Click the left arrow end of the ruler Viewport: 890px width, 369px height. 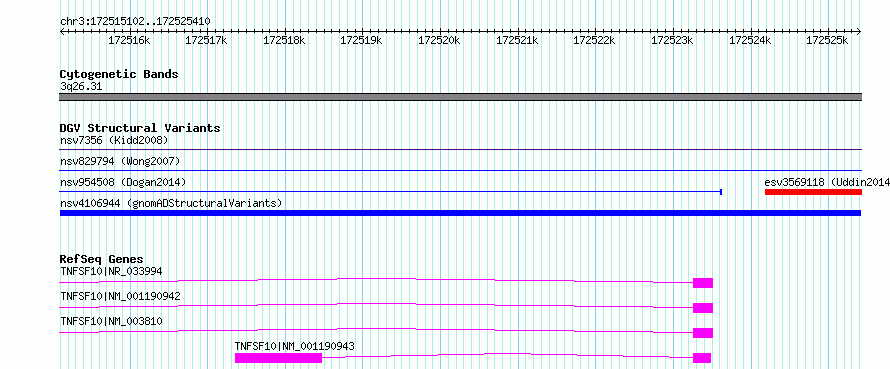(x=62, y=31)
